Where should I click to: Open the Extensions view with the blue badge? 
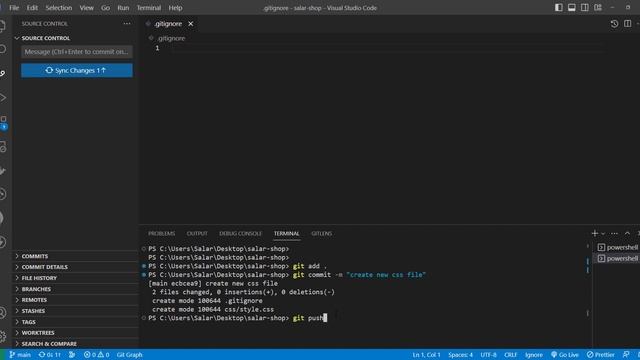[3, 122]
